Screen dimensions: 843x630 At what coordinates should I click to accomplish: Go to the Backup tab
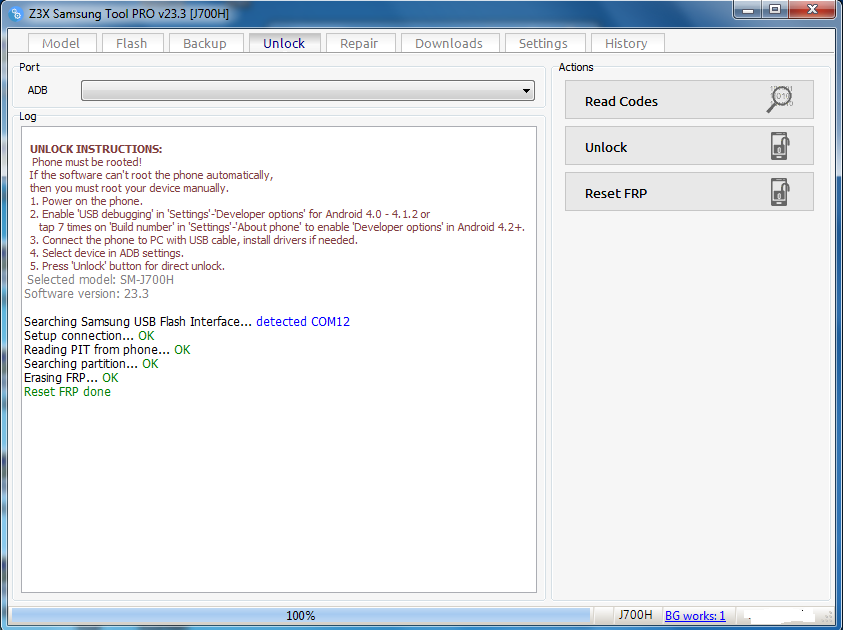click(x=205, y=43)
